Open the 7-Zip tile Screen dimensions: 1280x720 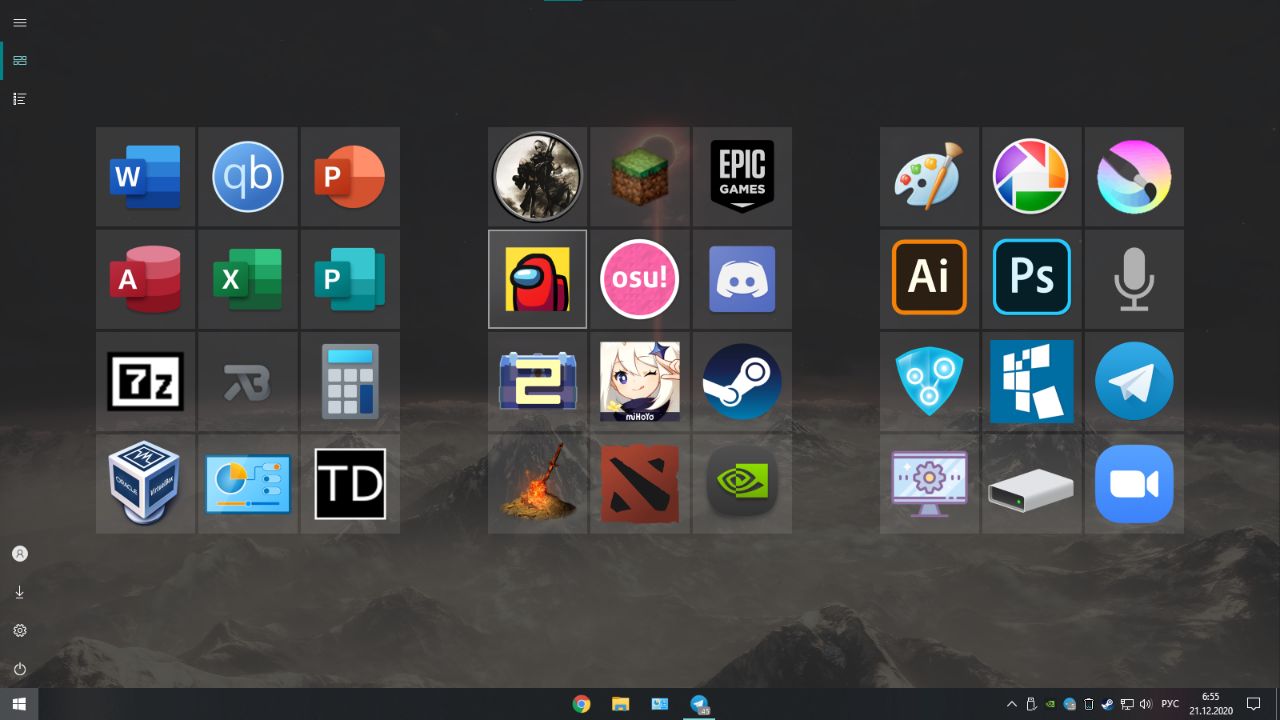145,381
